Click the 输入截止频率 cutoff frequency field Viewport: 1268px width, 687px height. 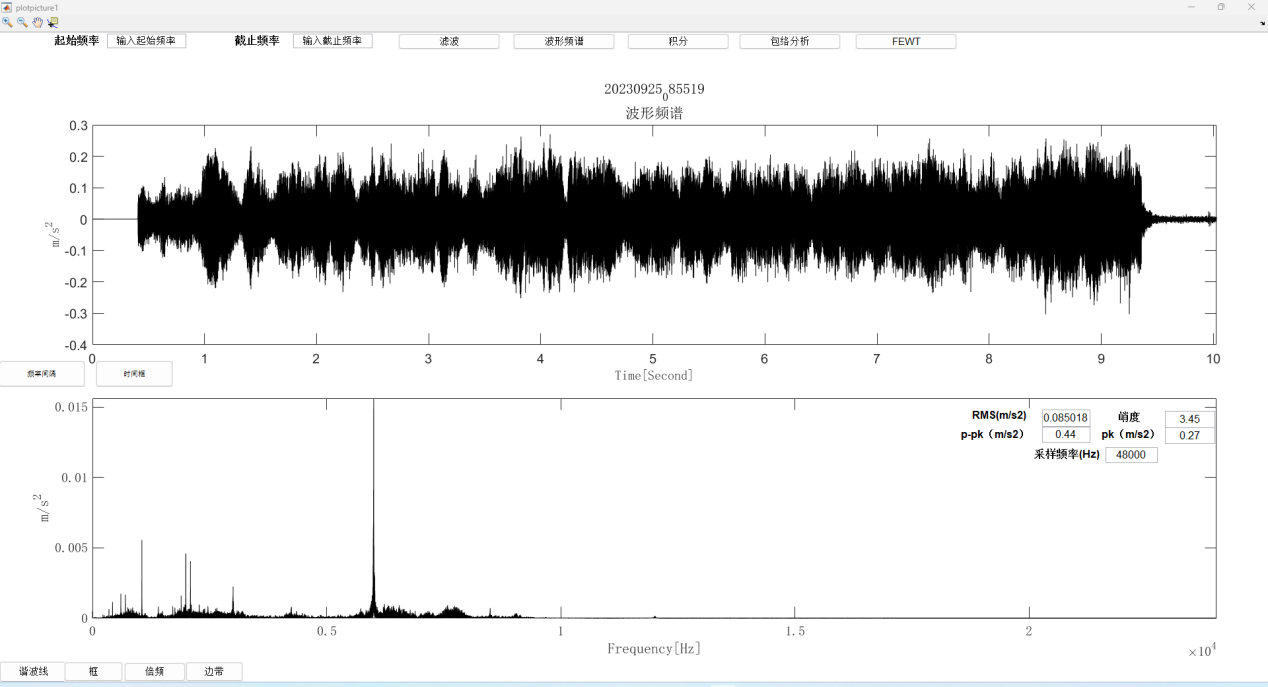click(333, 41)
